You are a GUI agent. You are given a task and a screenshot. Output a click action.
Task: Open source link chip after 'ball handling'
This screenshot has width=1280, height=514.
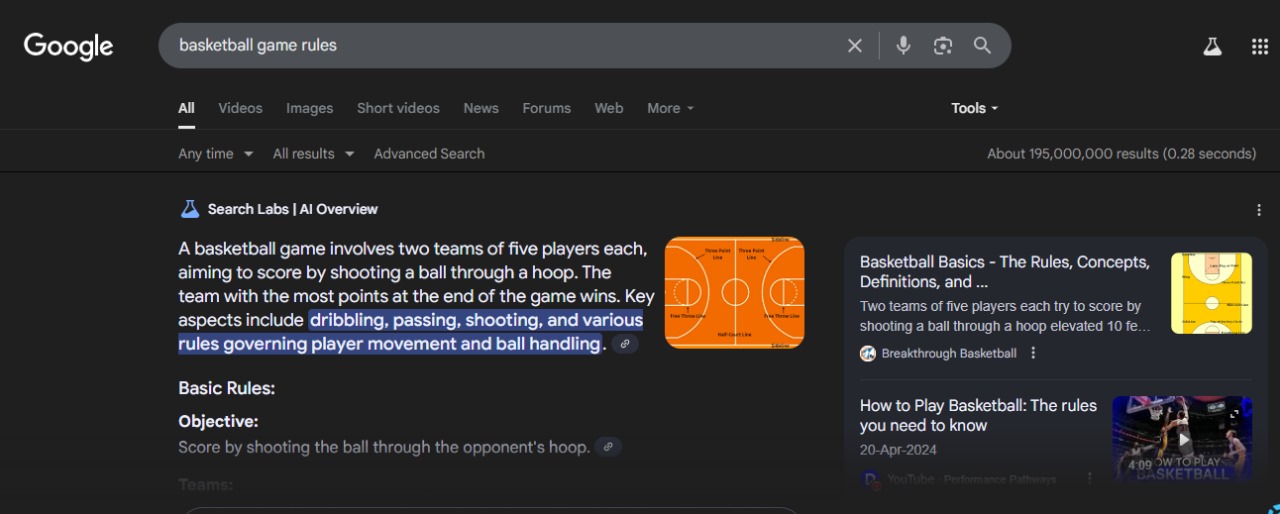click(625, 344)
